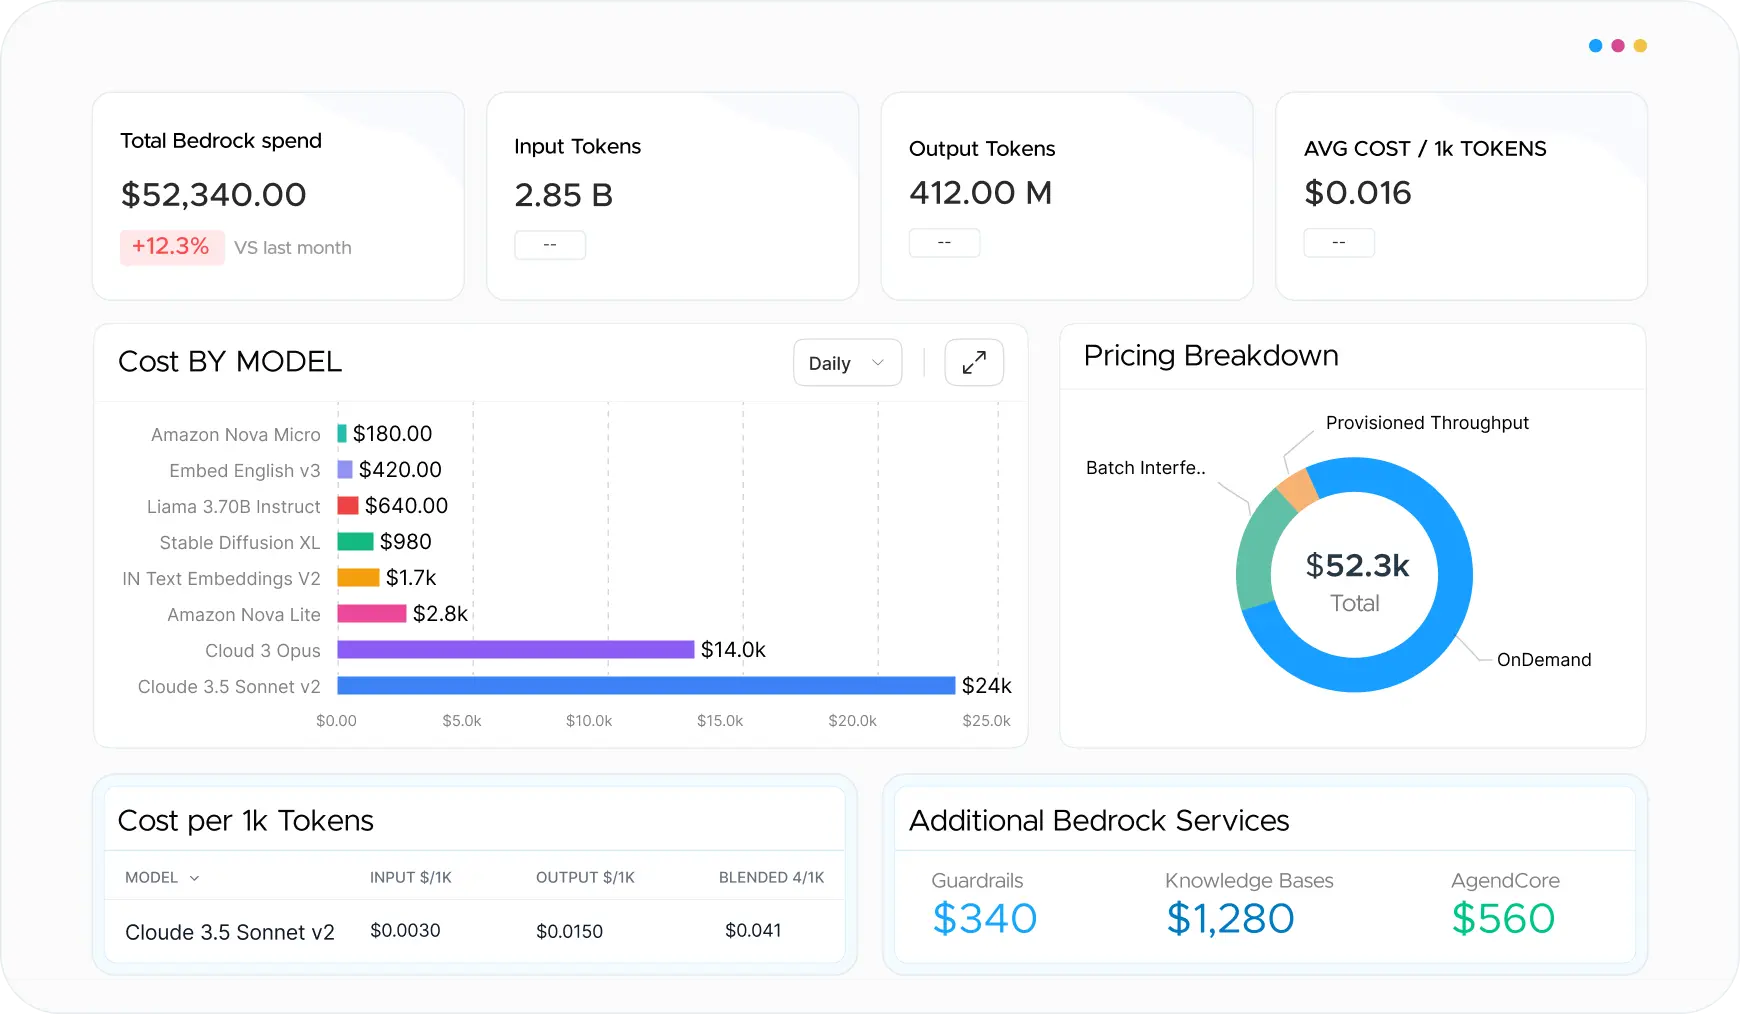Click the 412.00 M output tokens value
1740x1014 pixels.
(981, 193)
